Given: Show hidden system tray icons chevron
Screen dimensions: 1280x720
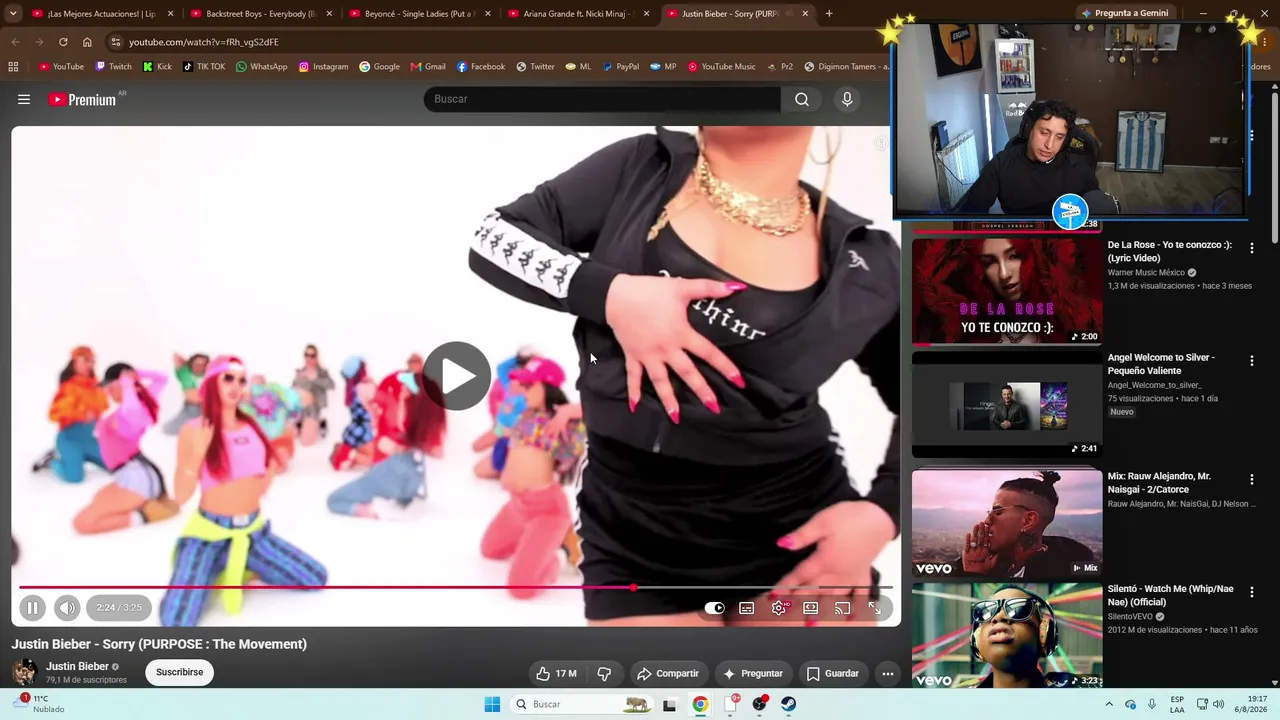Looking at the screenshot, I should point(1108,704).
